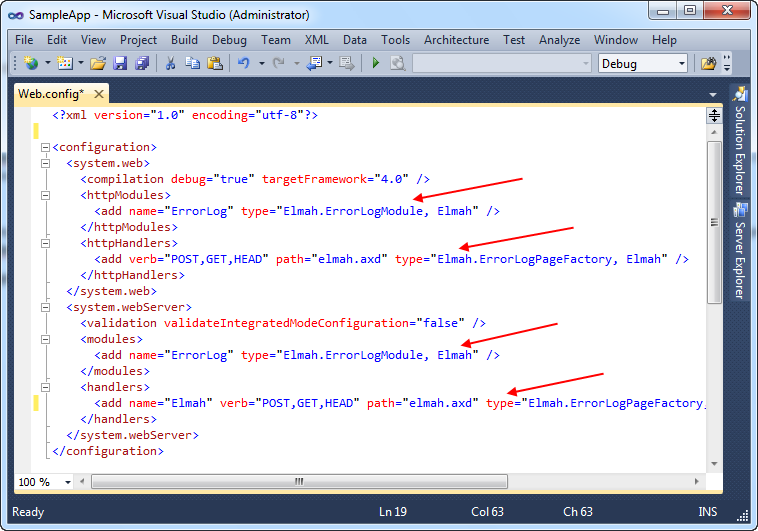Open the New Project dropdown arrow
The image size is (758, 531).
coord(47,63)
